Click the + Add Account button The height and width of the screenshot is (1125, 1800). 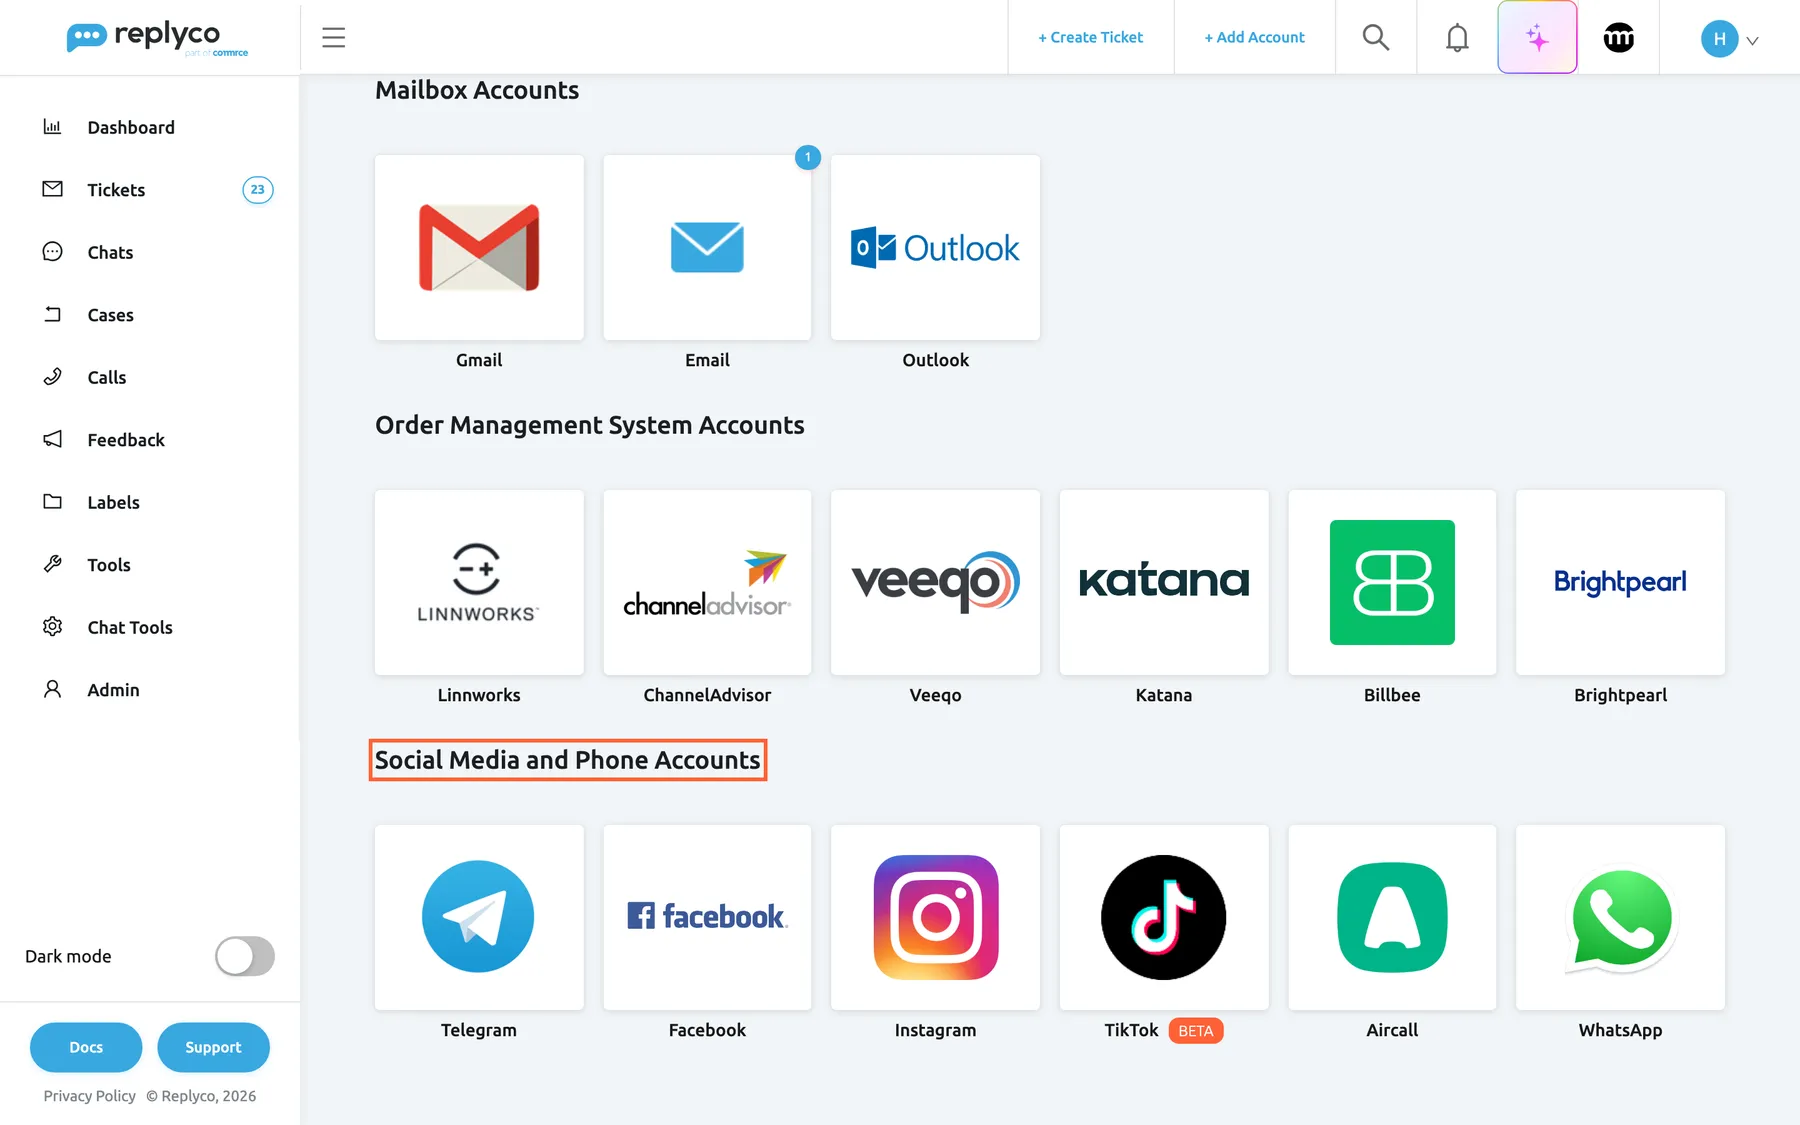pos(1254,37)
